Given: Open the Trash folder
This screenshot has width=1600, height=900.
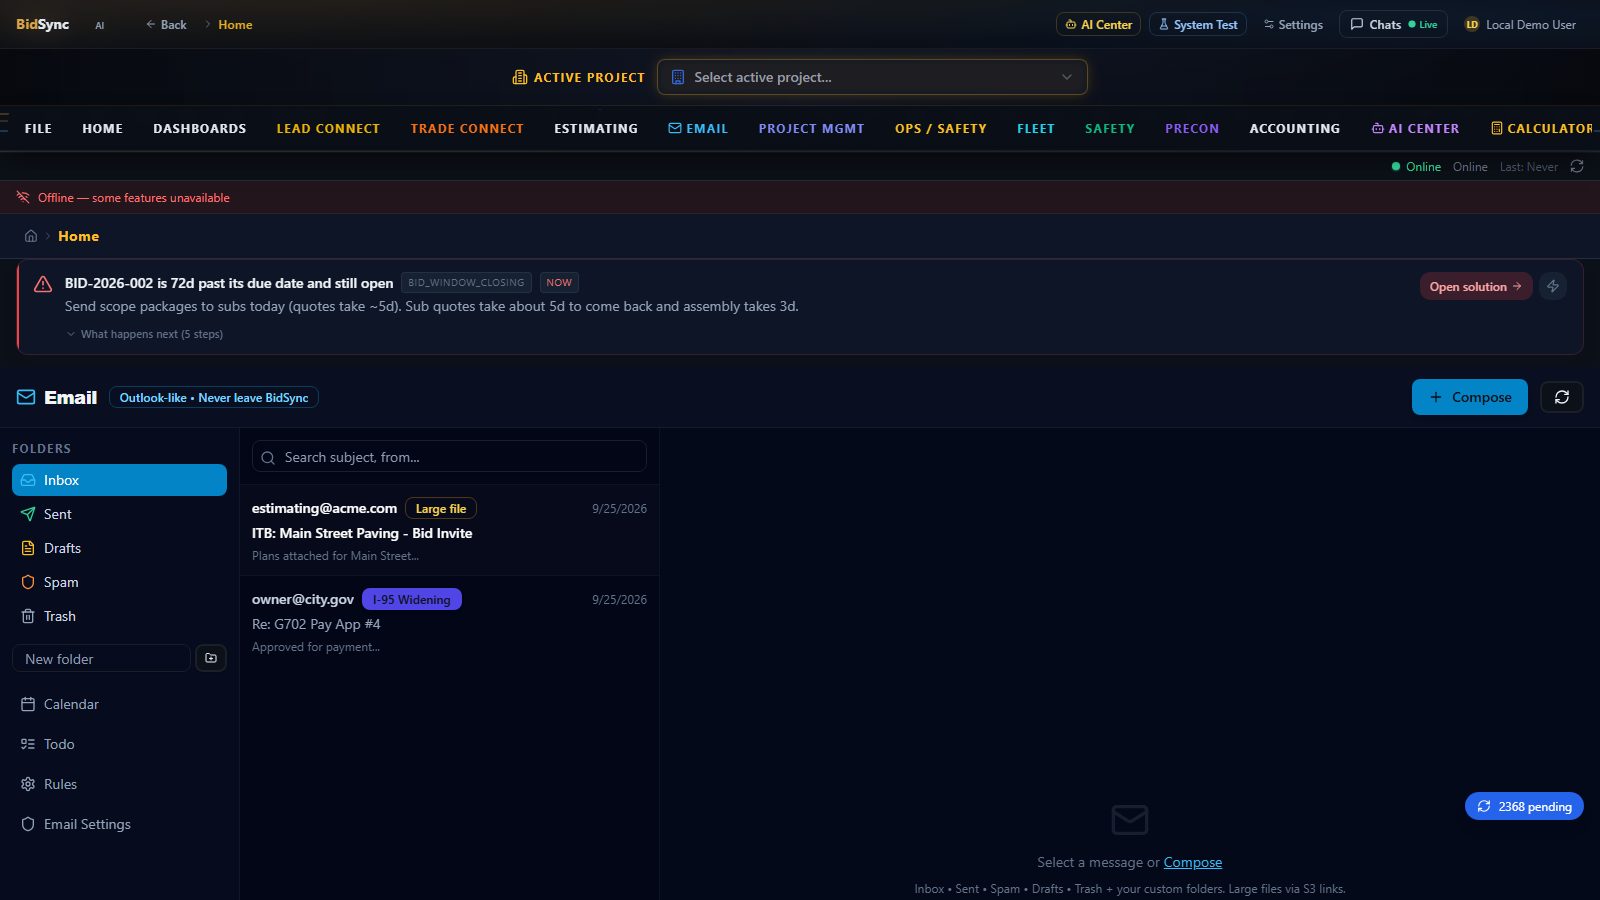Looking at the screenshot, I should [x=119, y=616].
